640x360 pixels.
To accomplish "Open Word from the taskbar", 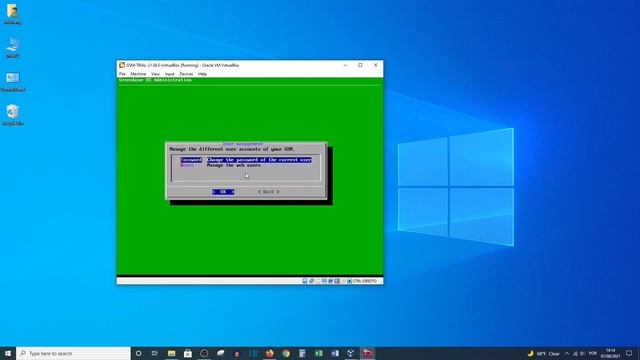I will click(335, 353).
